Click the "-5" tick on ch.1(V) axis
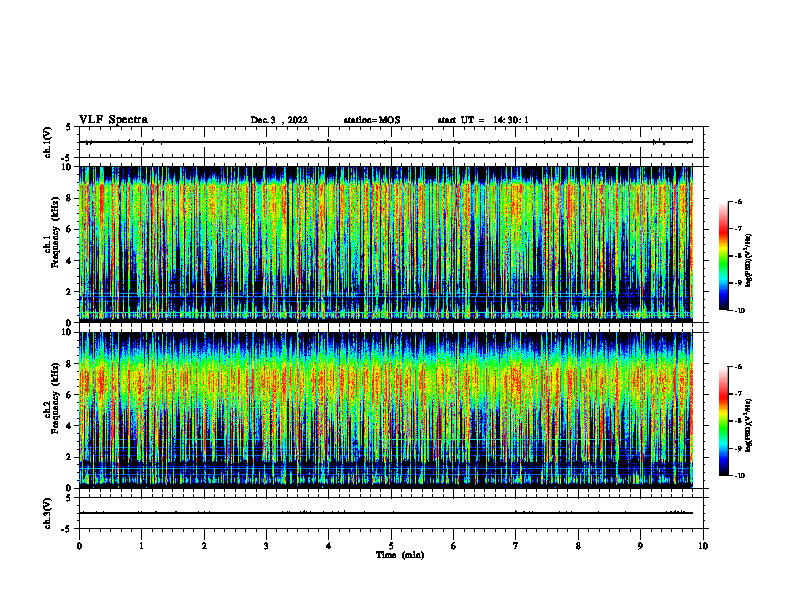This screenshot has width=792, height=612. tap(67, 158)
